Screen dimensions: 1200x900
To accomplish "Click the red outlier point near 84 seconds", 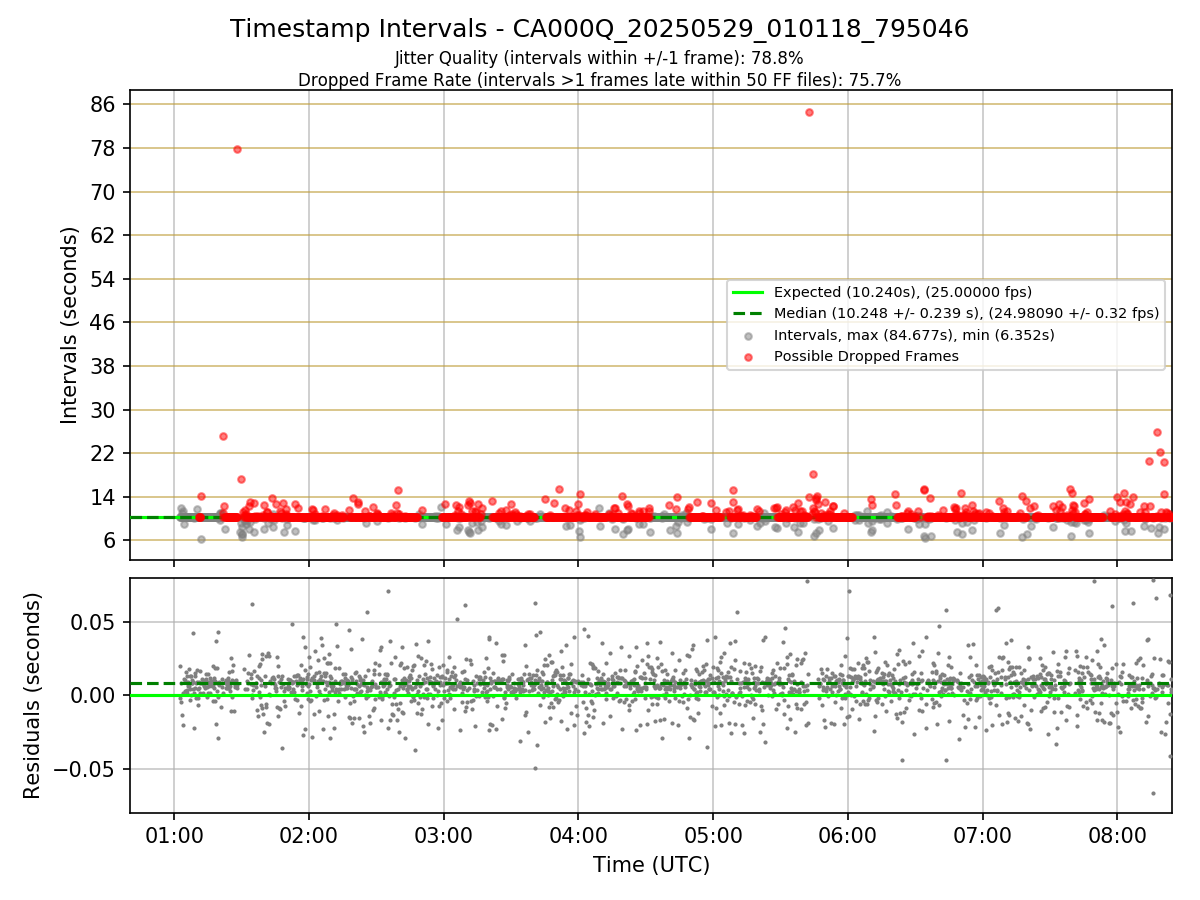I will (x=809, y=112).
